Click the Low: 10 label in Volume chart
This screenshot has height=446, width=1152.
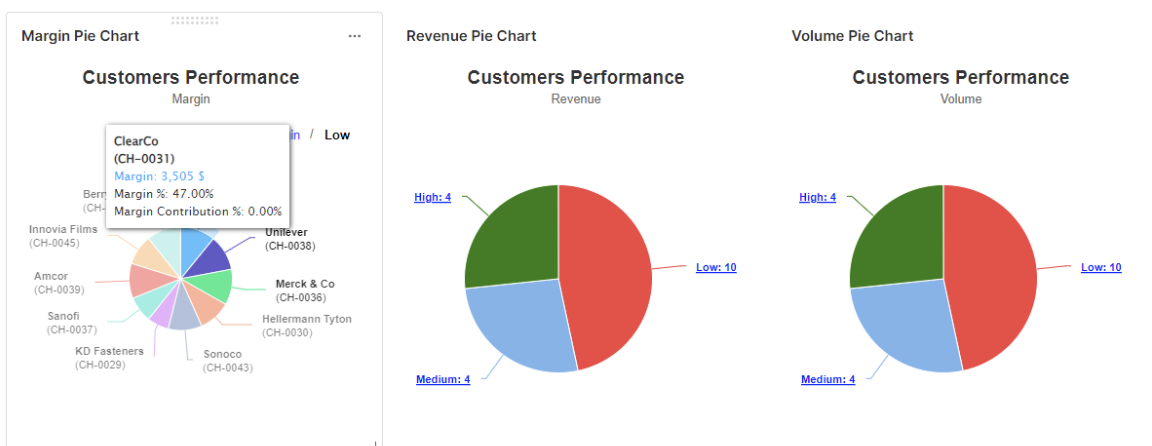click(1101, 268)
